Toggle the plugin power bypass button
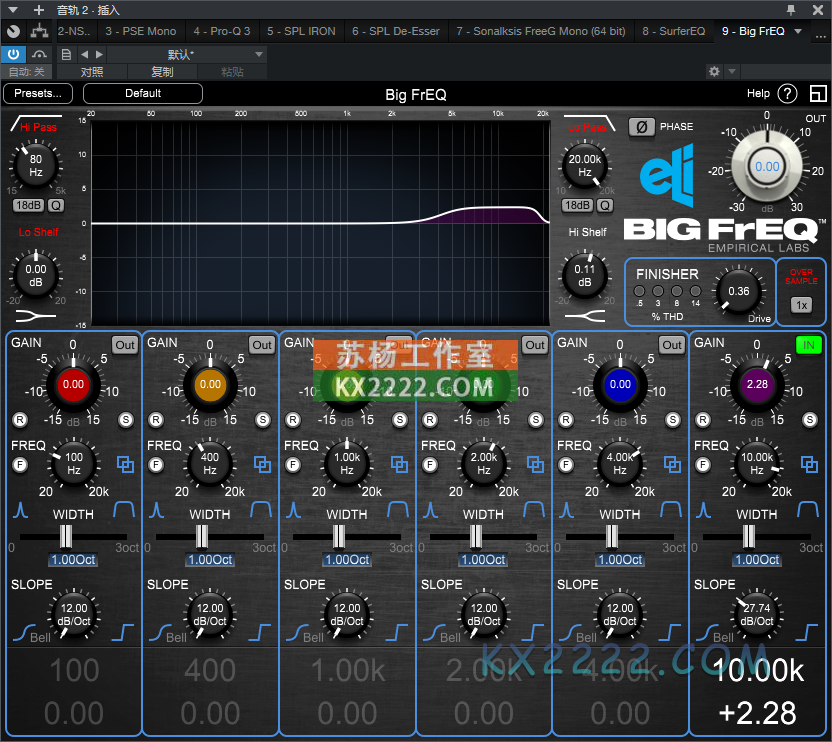The height and width of the screenshot is (742, 832). point(13,54)
